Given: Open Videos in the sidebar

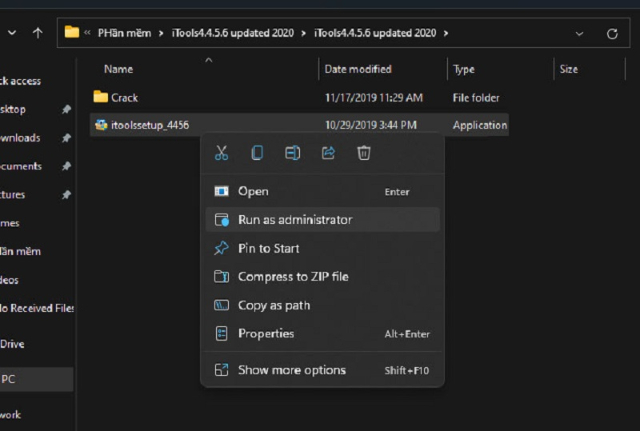Looking at the screenshot, I should (9, 280).
